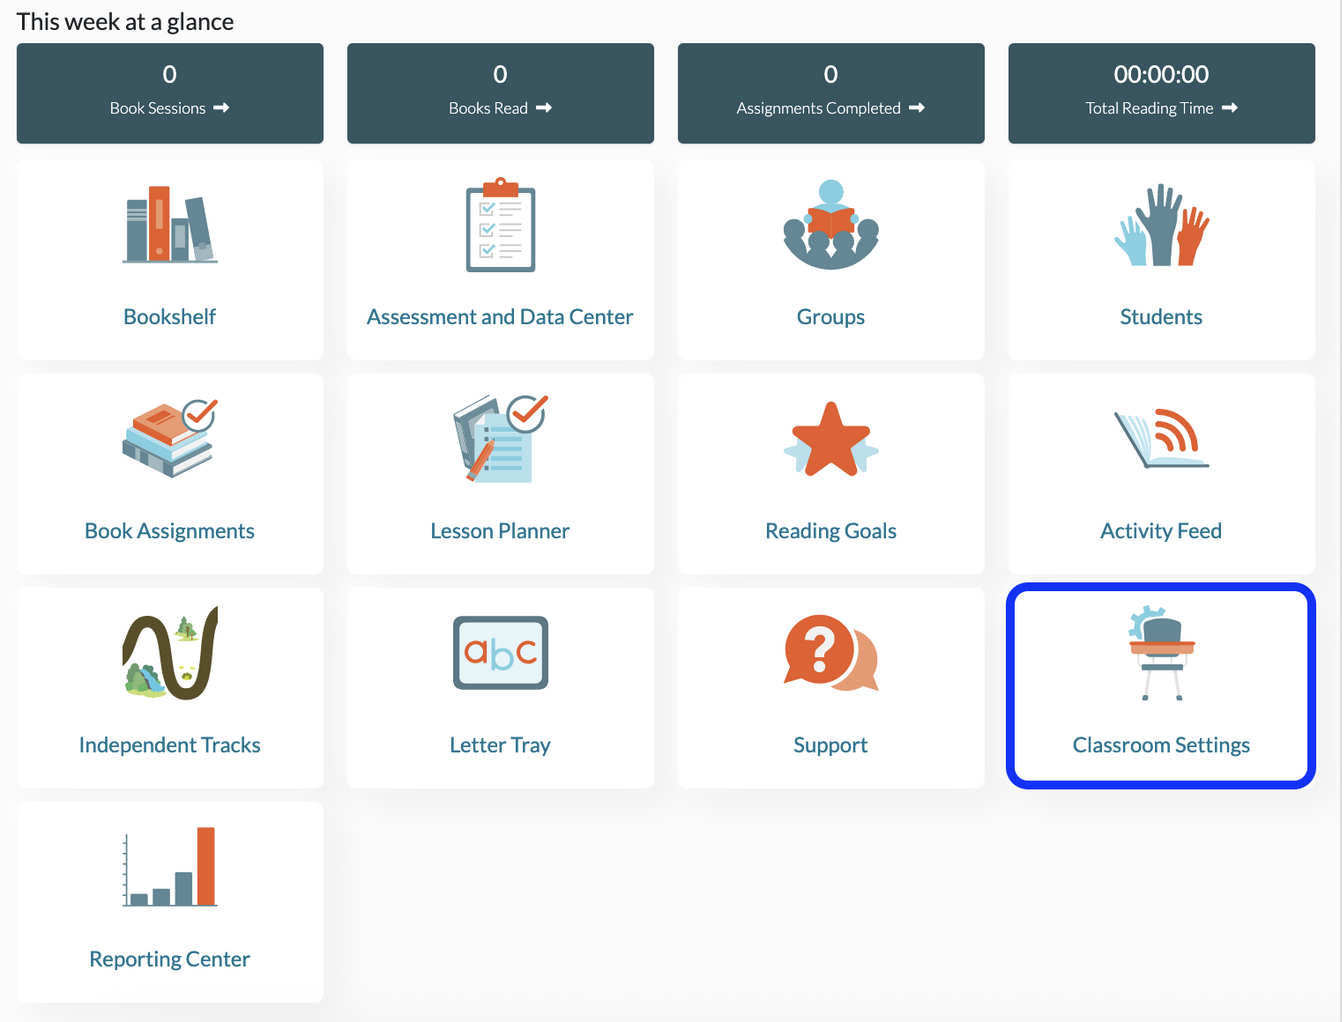The image size is (1344, 1022).
Task: Open the Letter Tray abc icon
Action: (x=500, y=653)
